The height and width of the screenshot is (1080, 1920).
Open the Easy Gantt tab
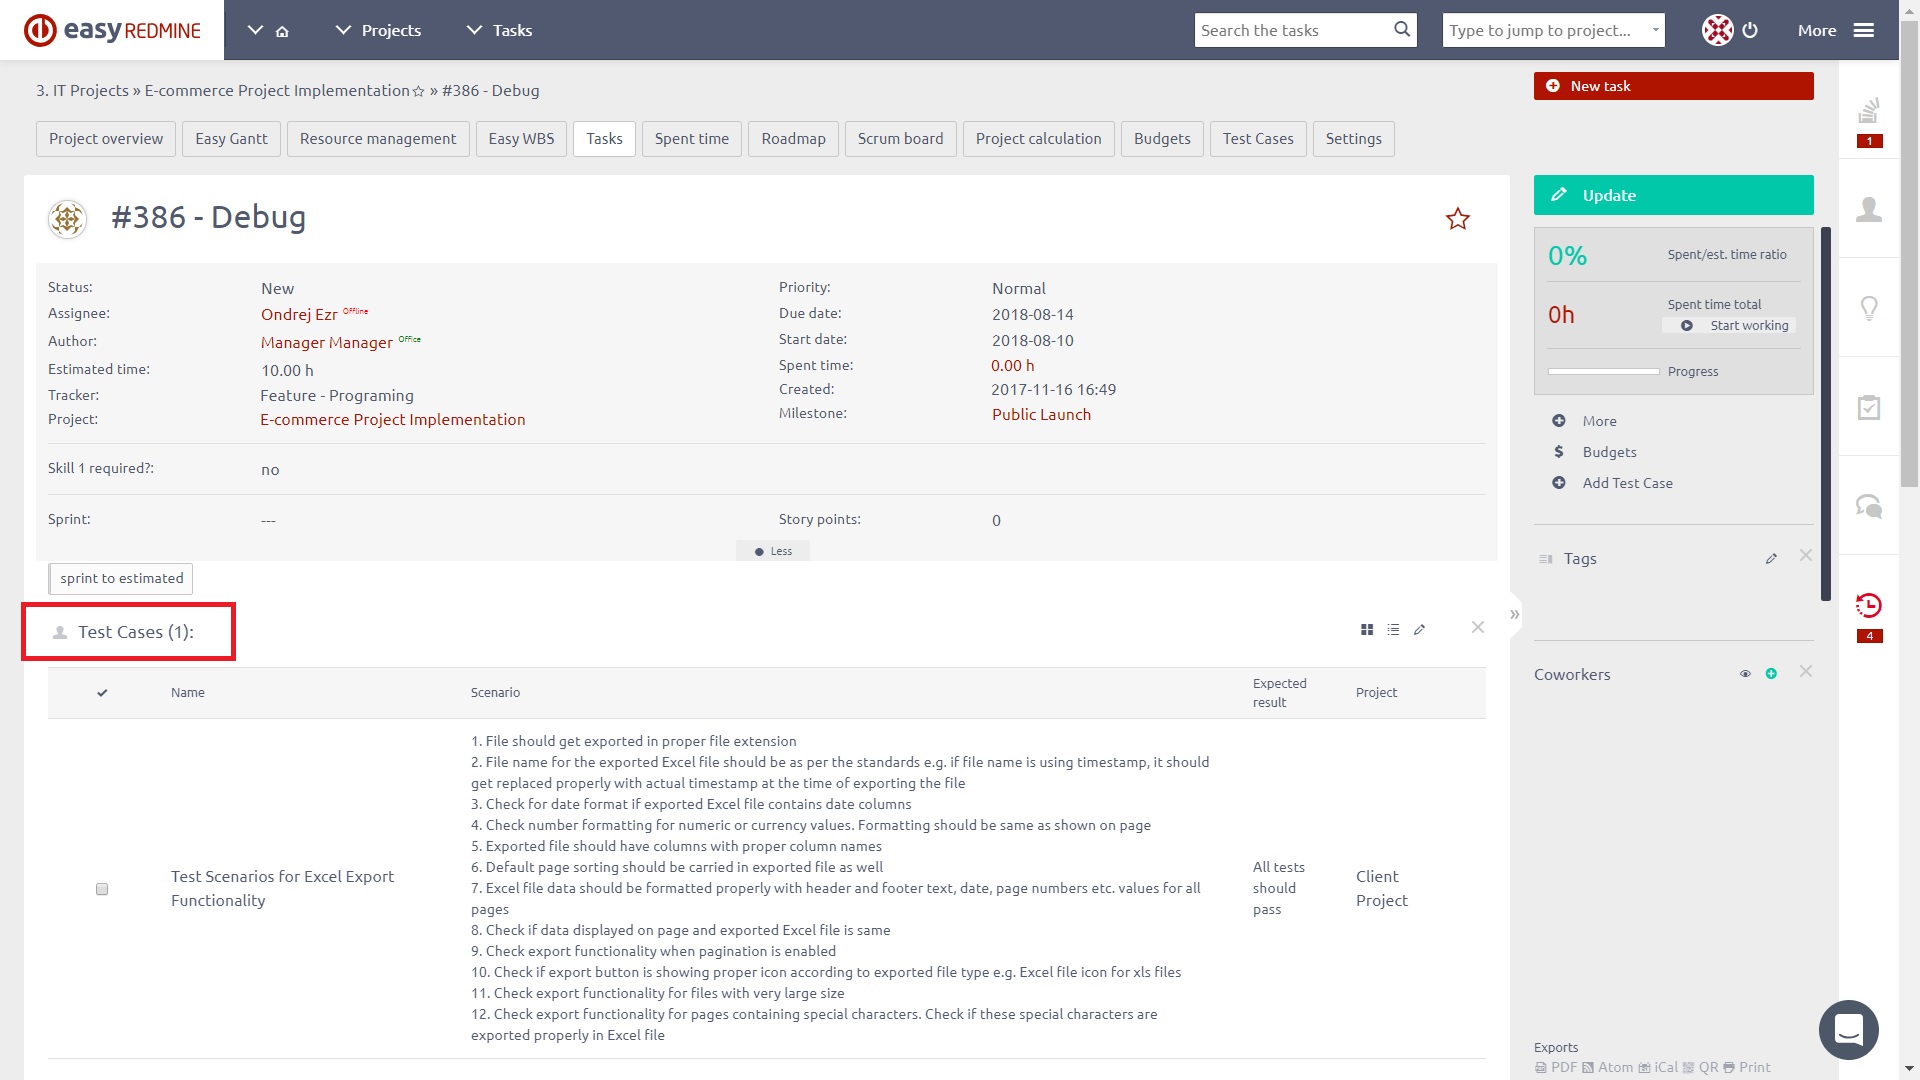(x=231, y=139)
